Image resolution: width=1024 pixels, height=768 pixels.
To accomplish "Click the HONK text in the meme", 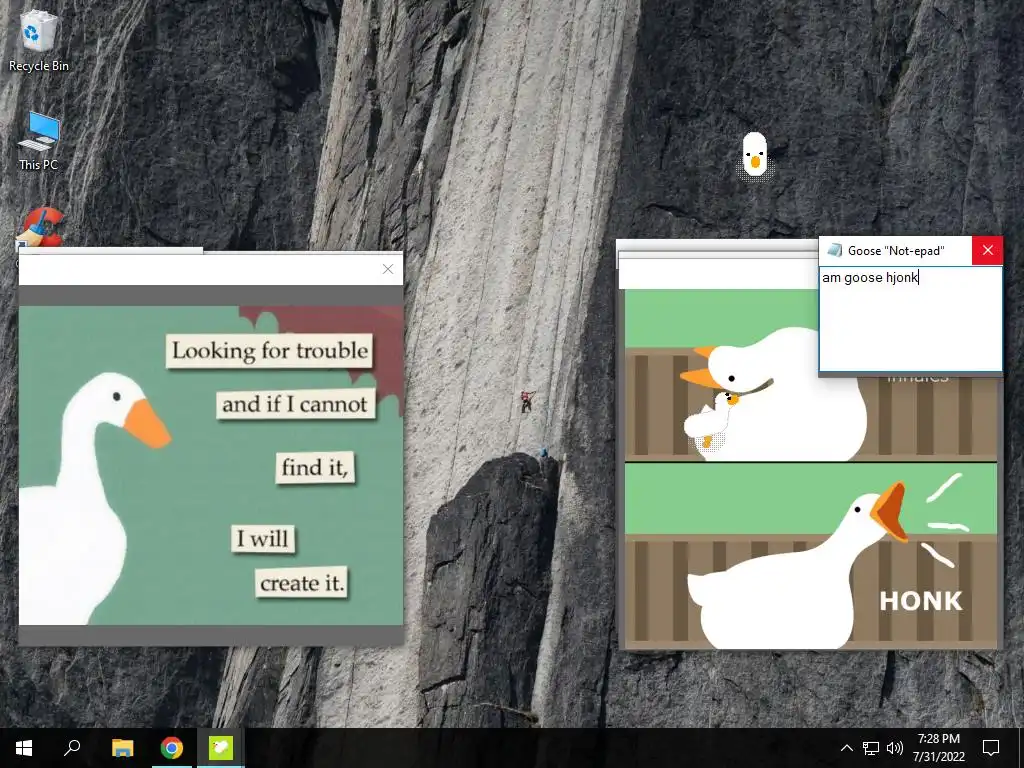I will [921, 601].
